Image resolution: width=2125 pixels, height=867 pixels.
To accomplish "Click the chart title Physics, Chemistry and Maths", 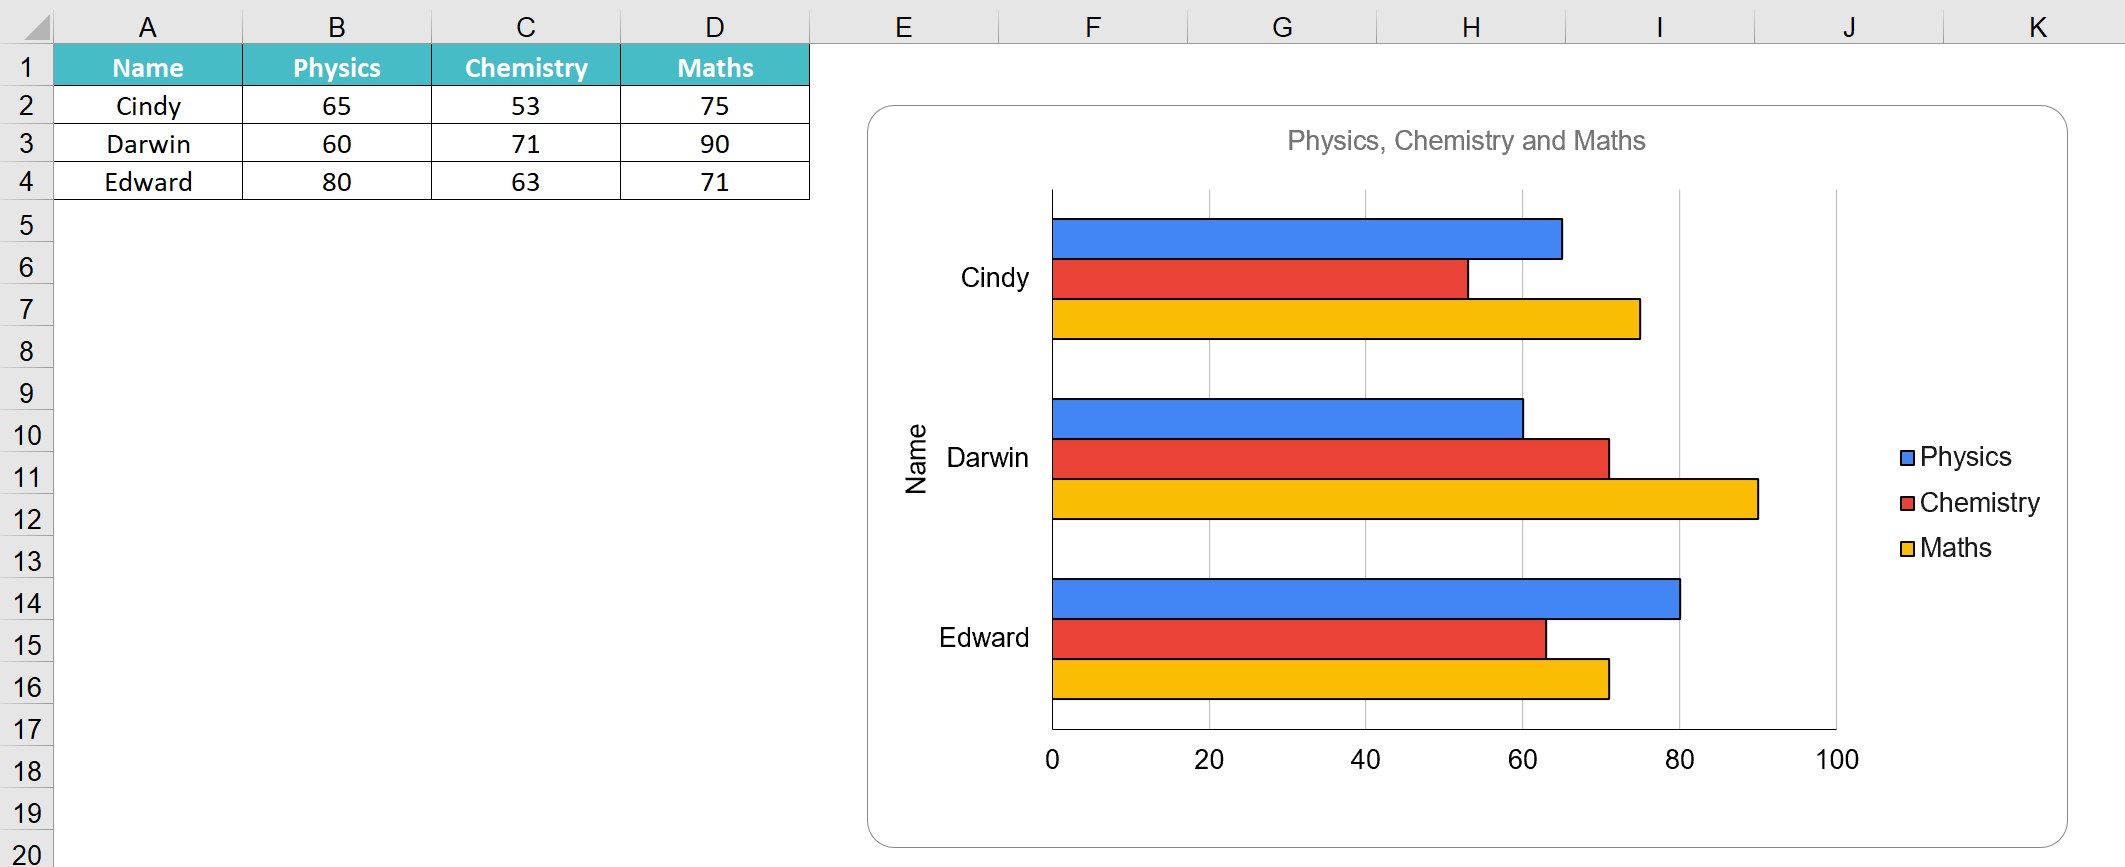I will (1466, 141).
